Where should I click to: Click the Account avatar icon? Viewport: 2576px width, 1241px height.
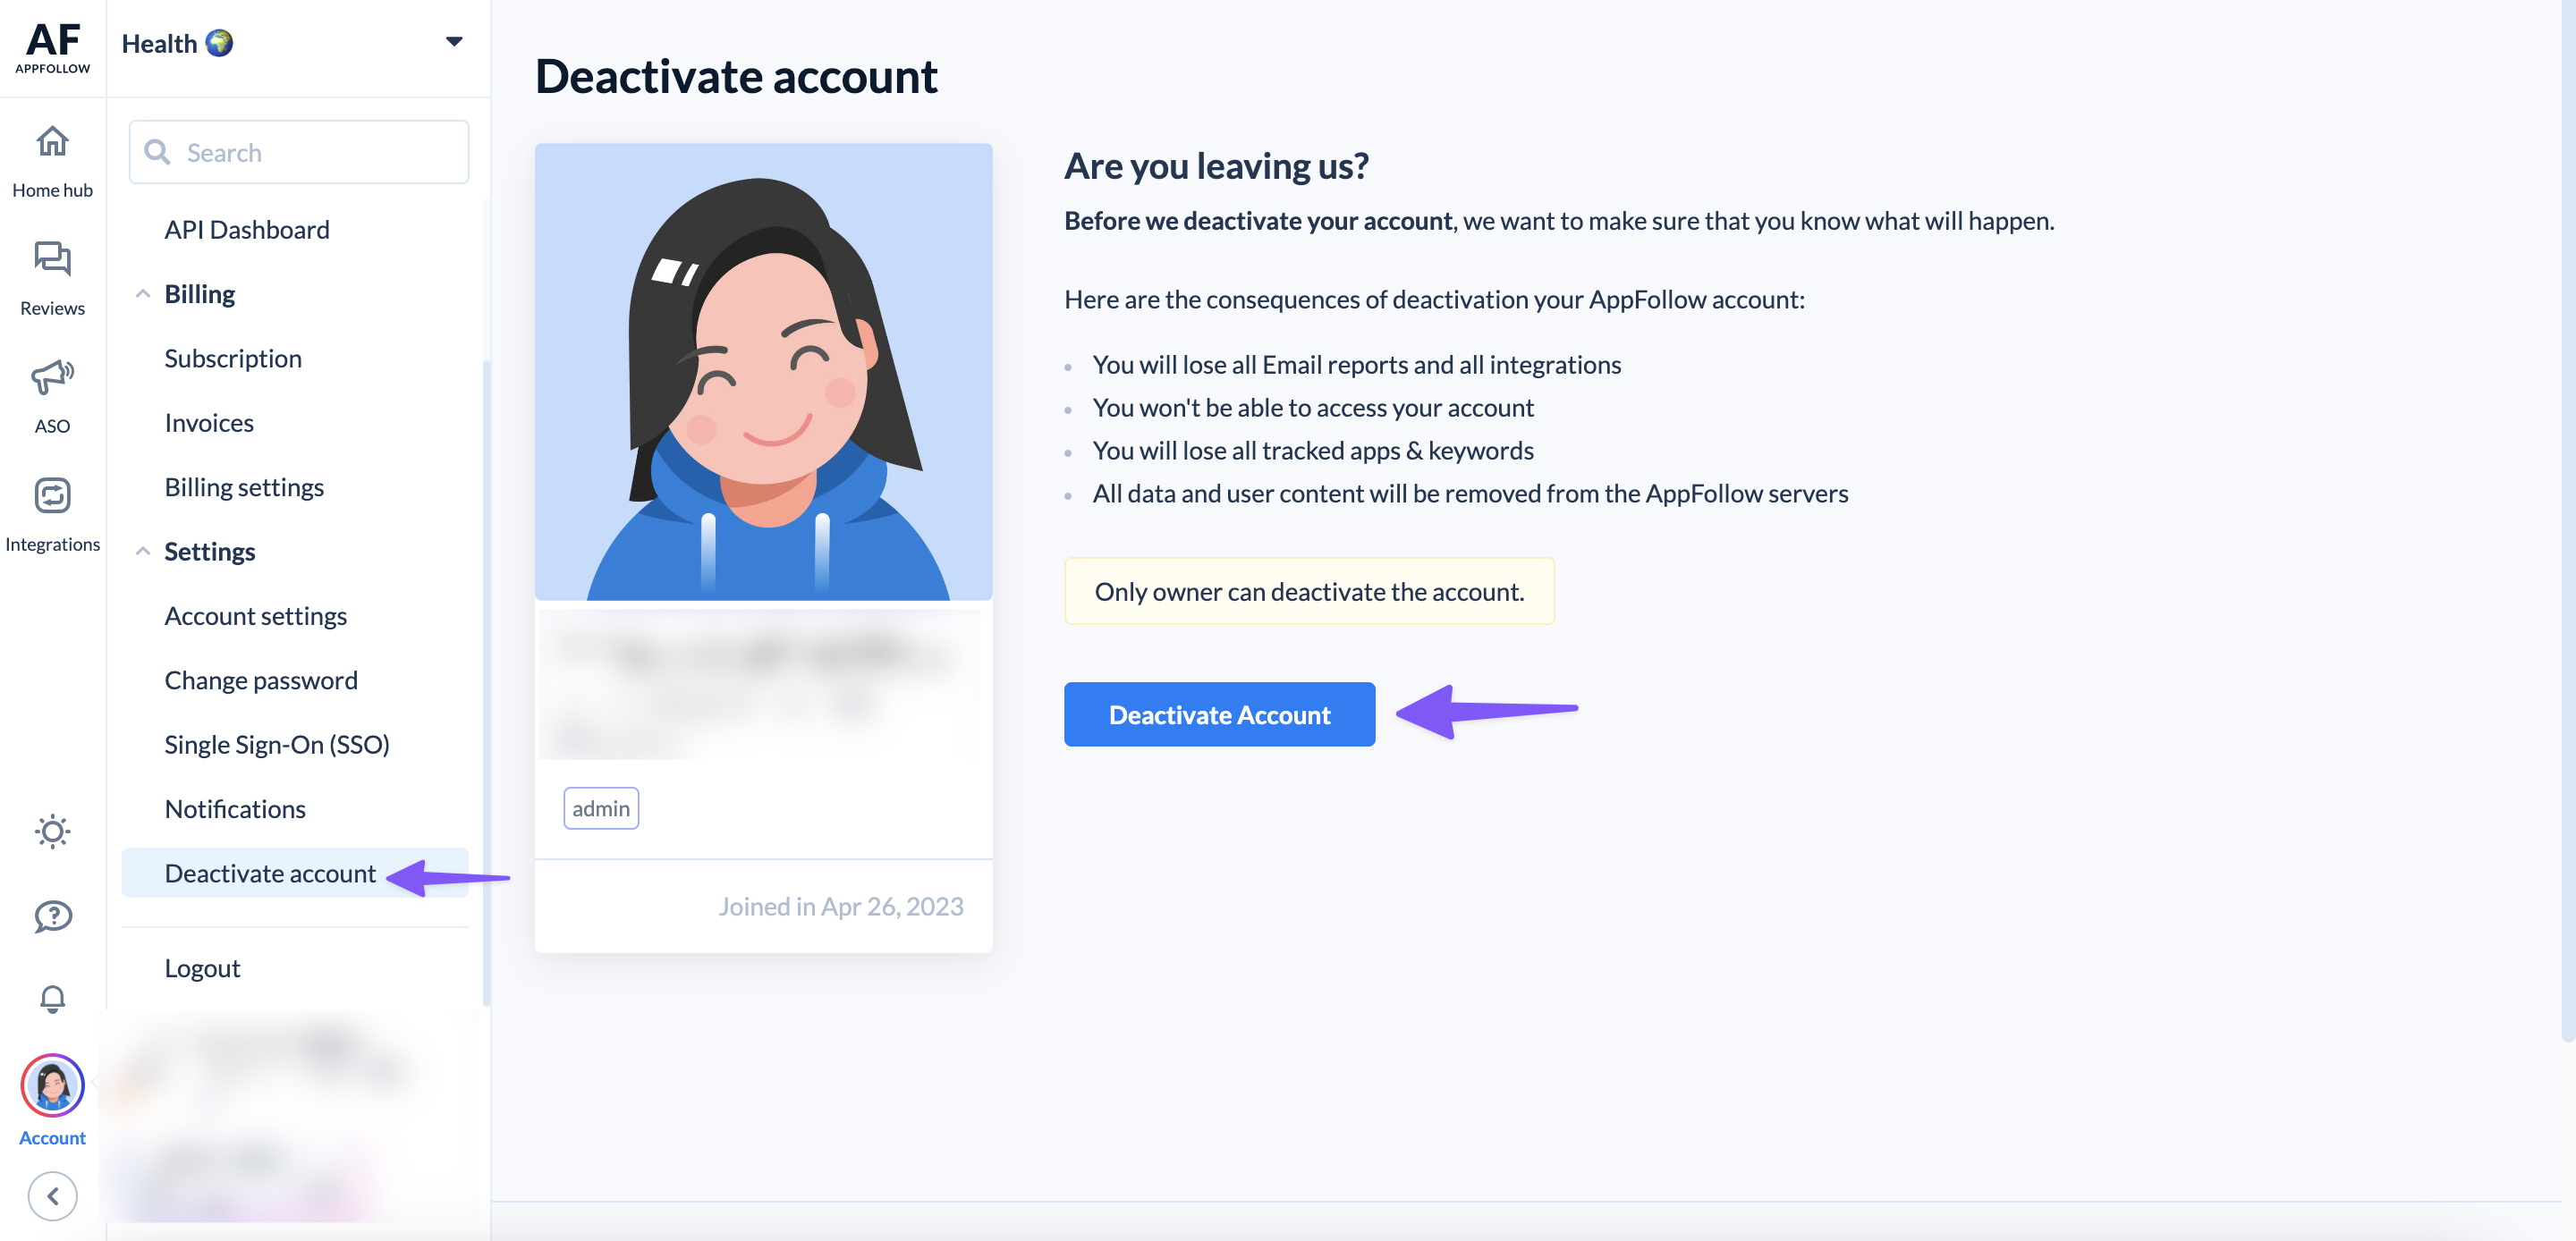[x=52, y=1085]
